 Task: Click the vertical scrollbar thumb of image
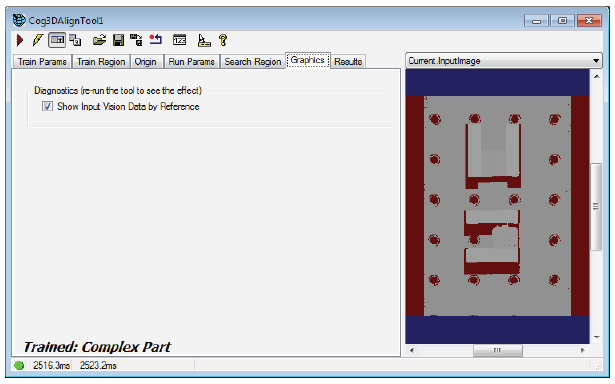tap(596, 207)
